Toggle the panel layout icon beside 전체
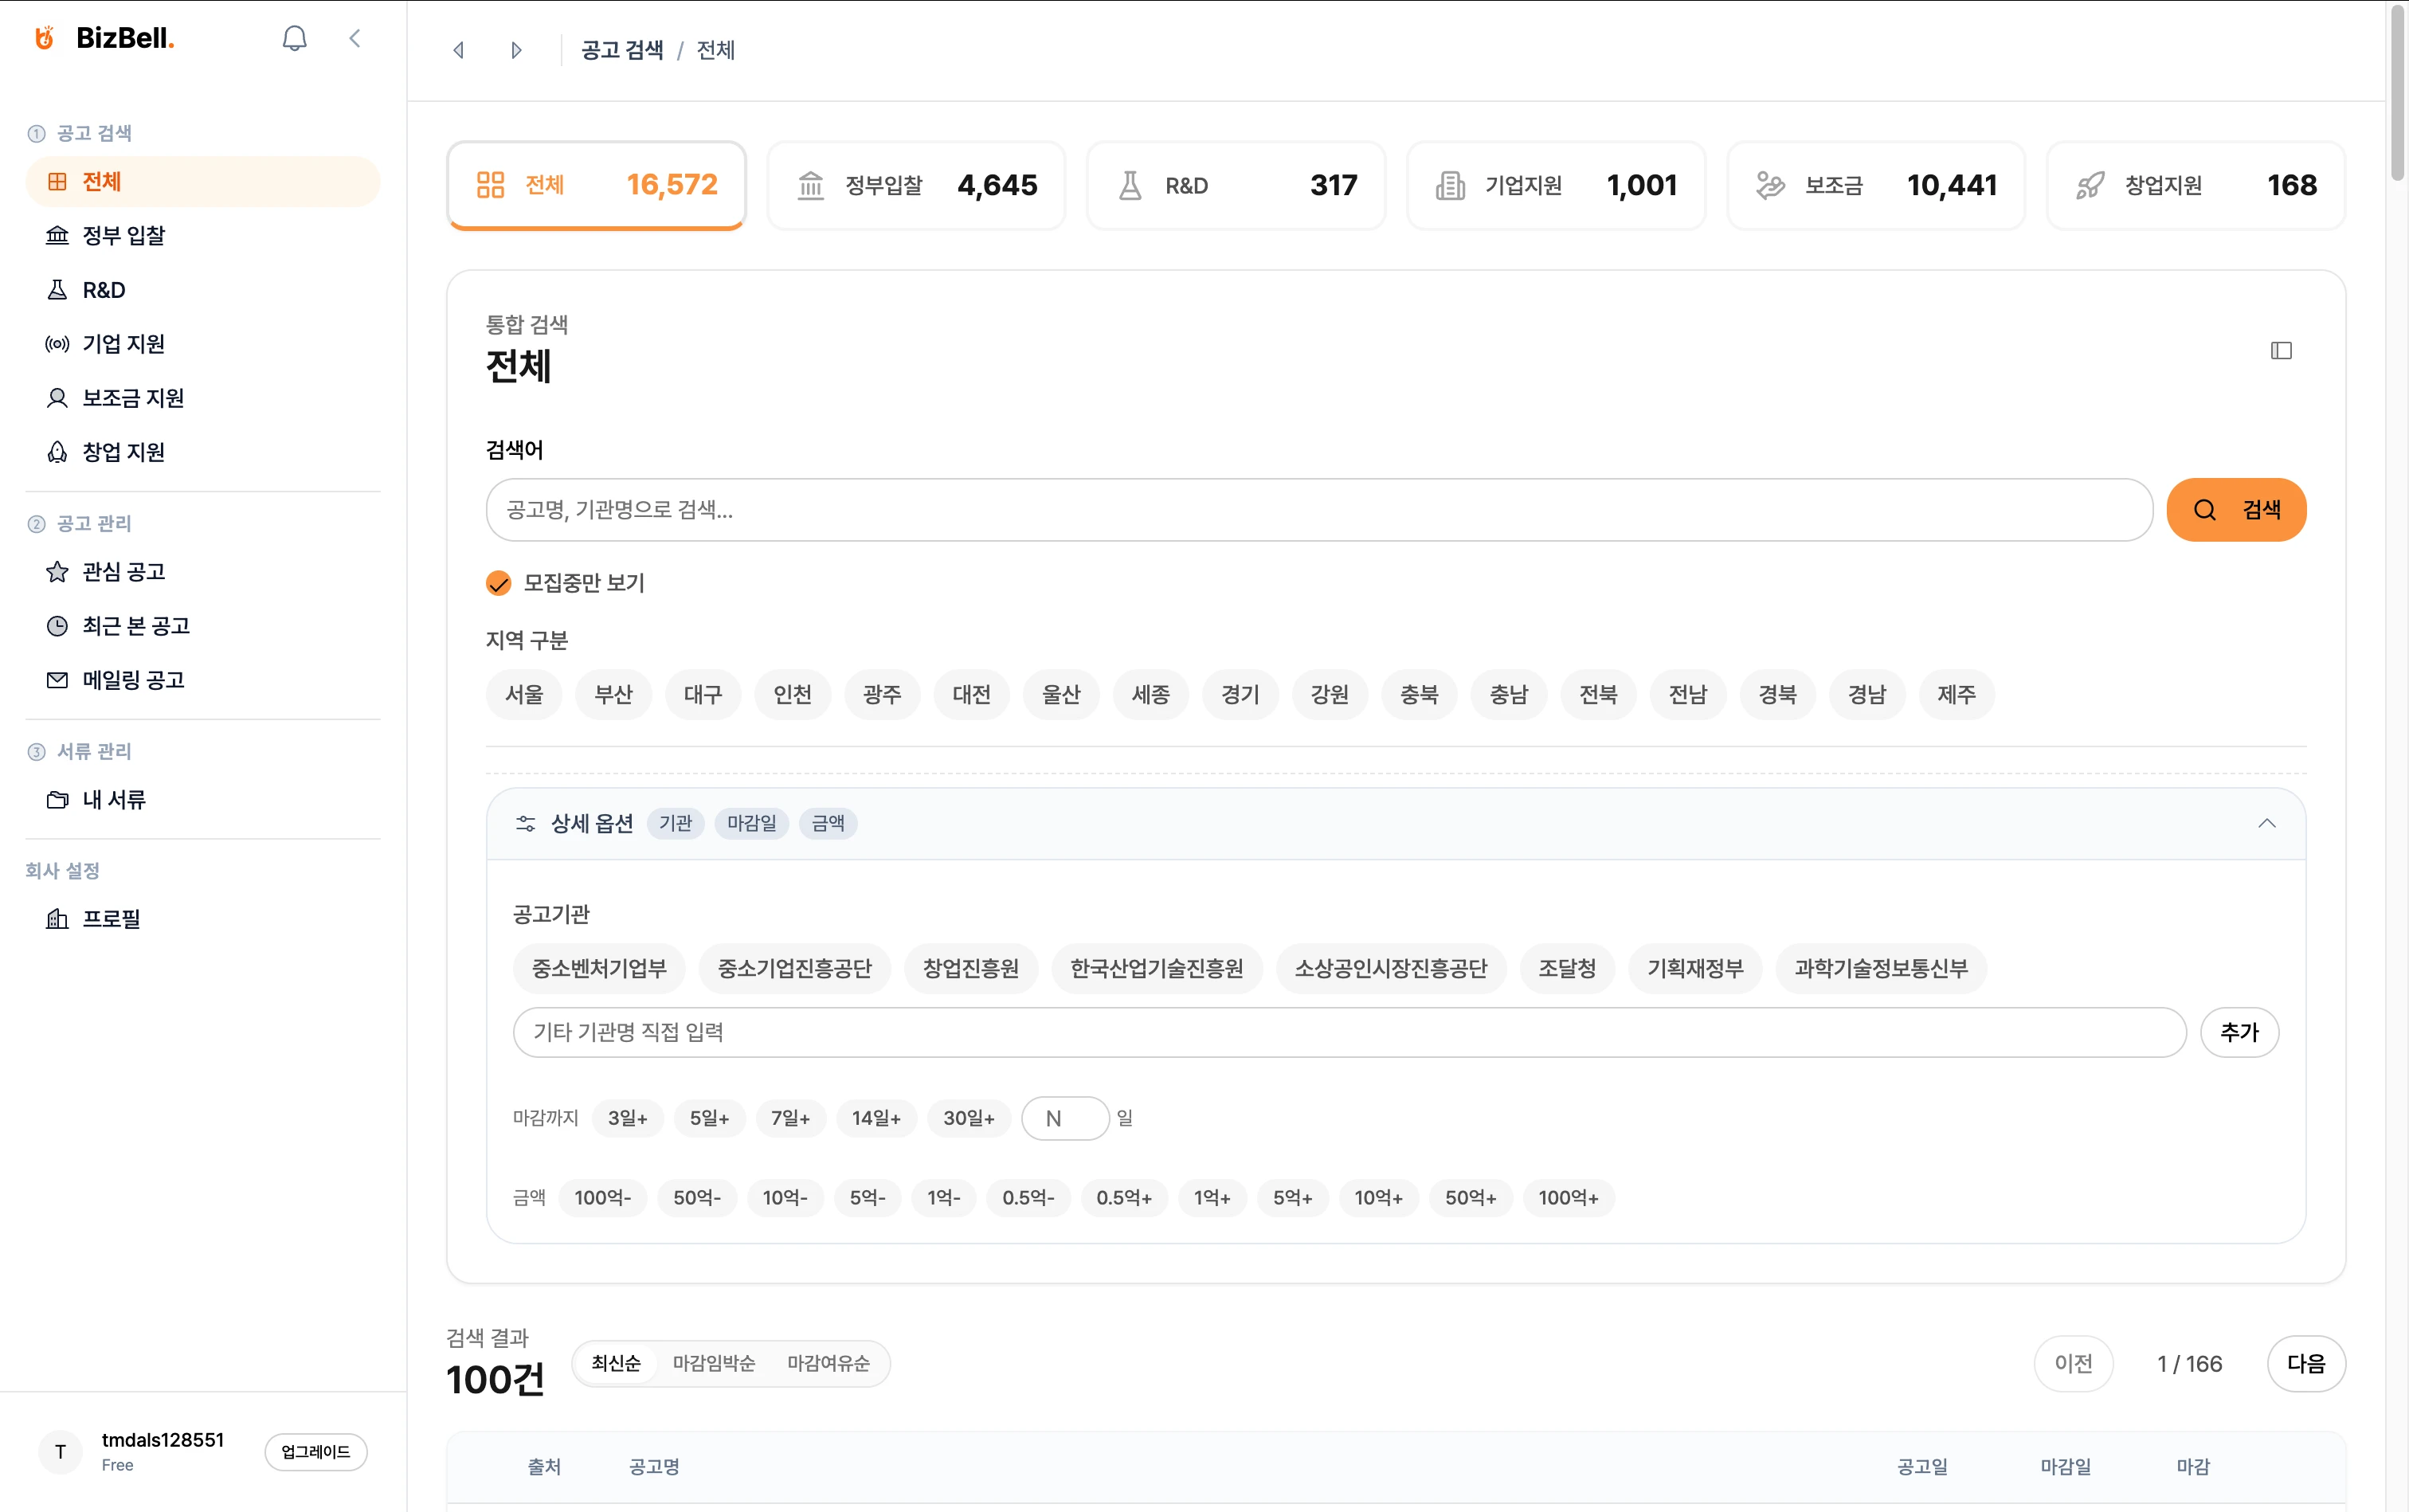2409x1512 pixels. point(2280,350)
